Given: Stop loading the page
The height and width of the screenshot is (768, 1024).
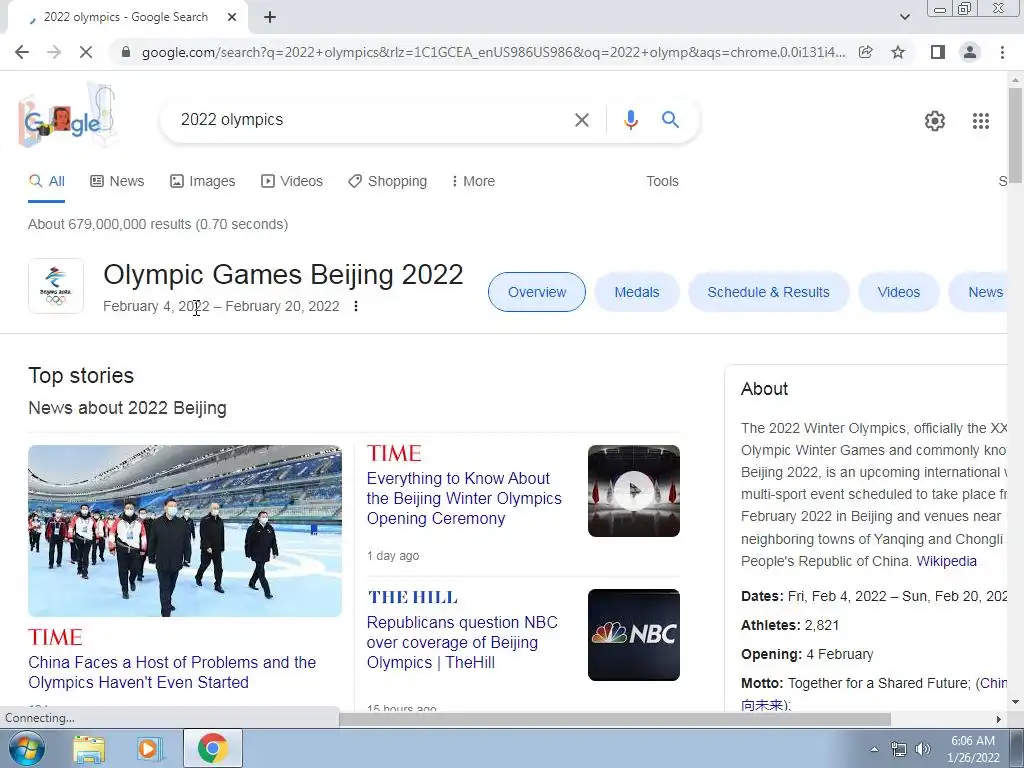Looking at the screenshot, I should click(86, 52).
